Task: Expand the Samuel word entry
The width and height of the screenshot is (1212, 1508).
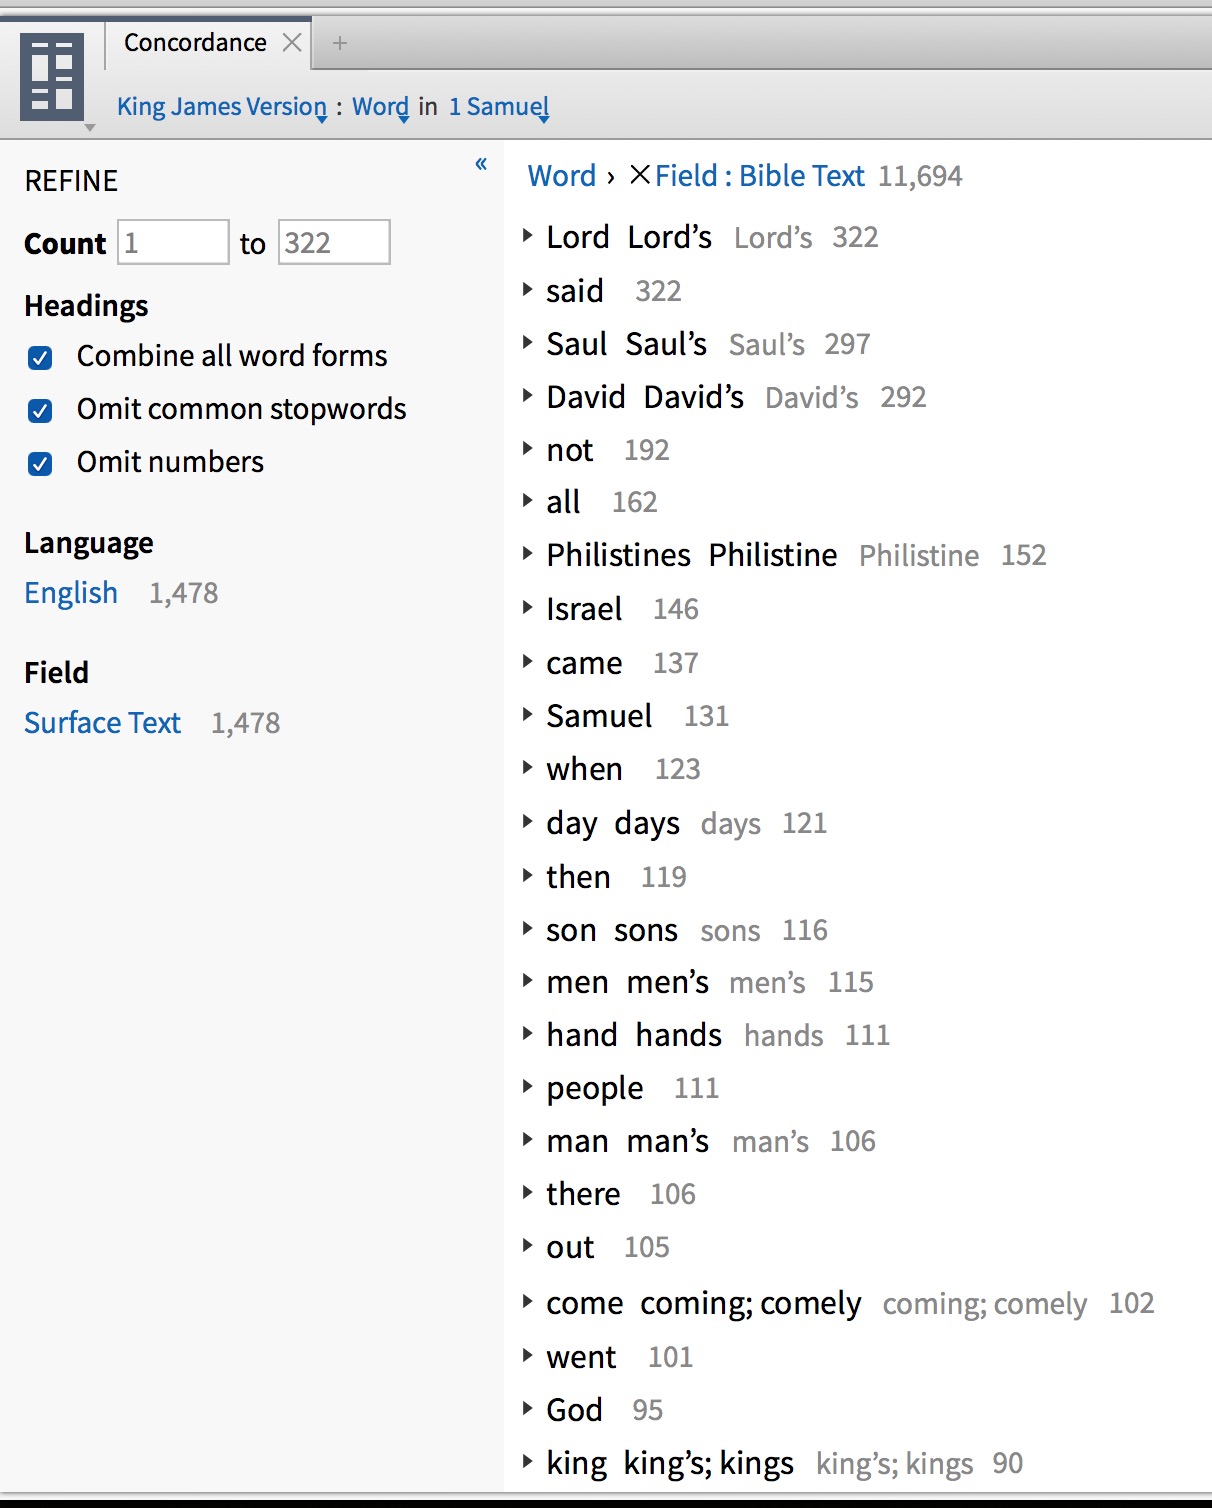Action: click(x=527, y=714)
